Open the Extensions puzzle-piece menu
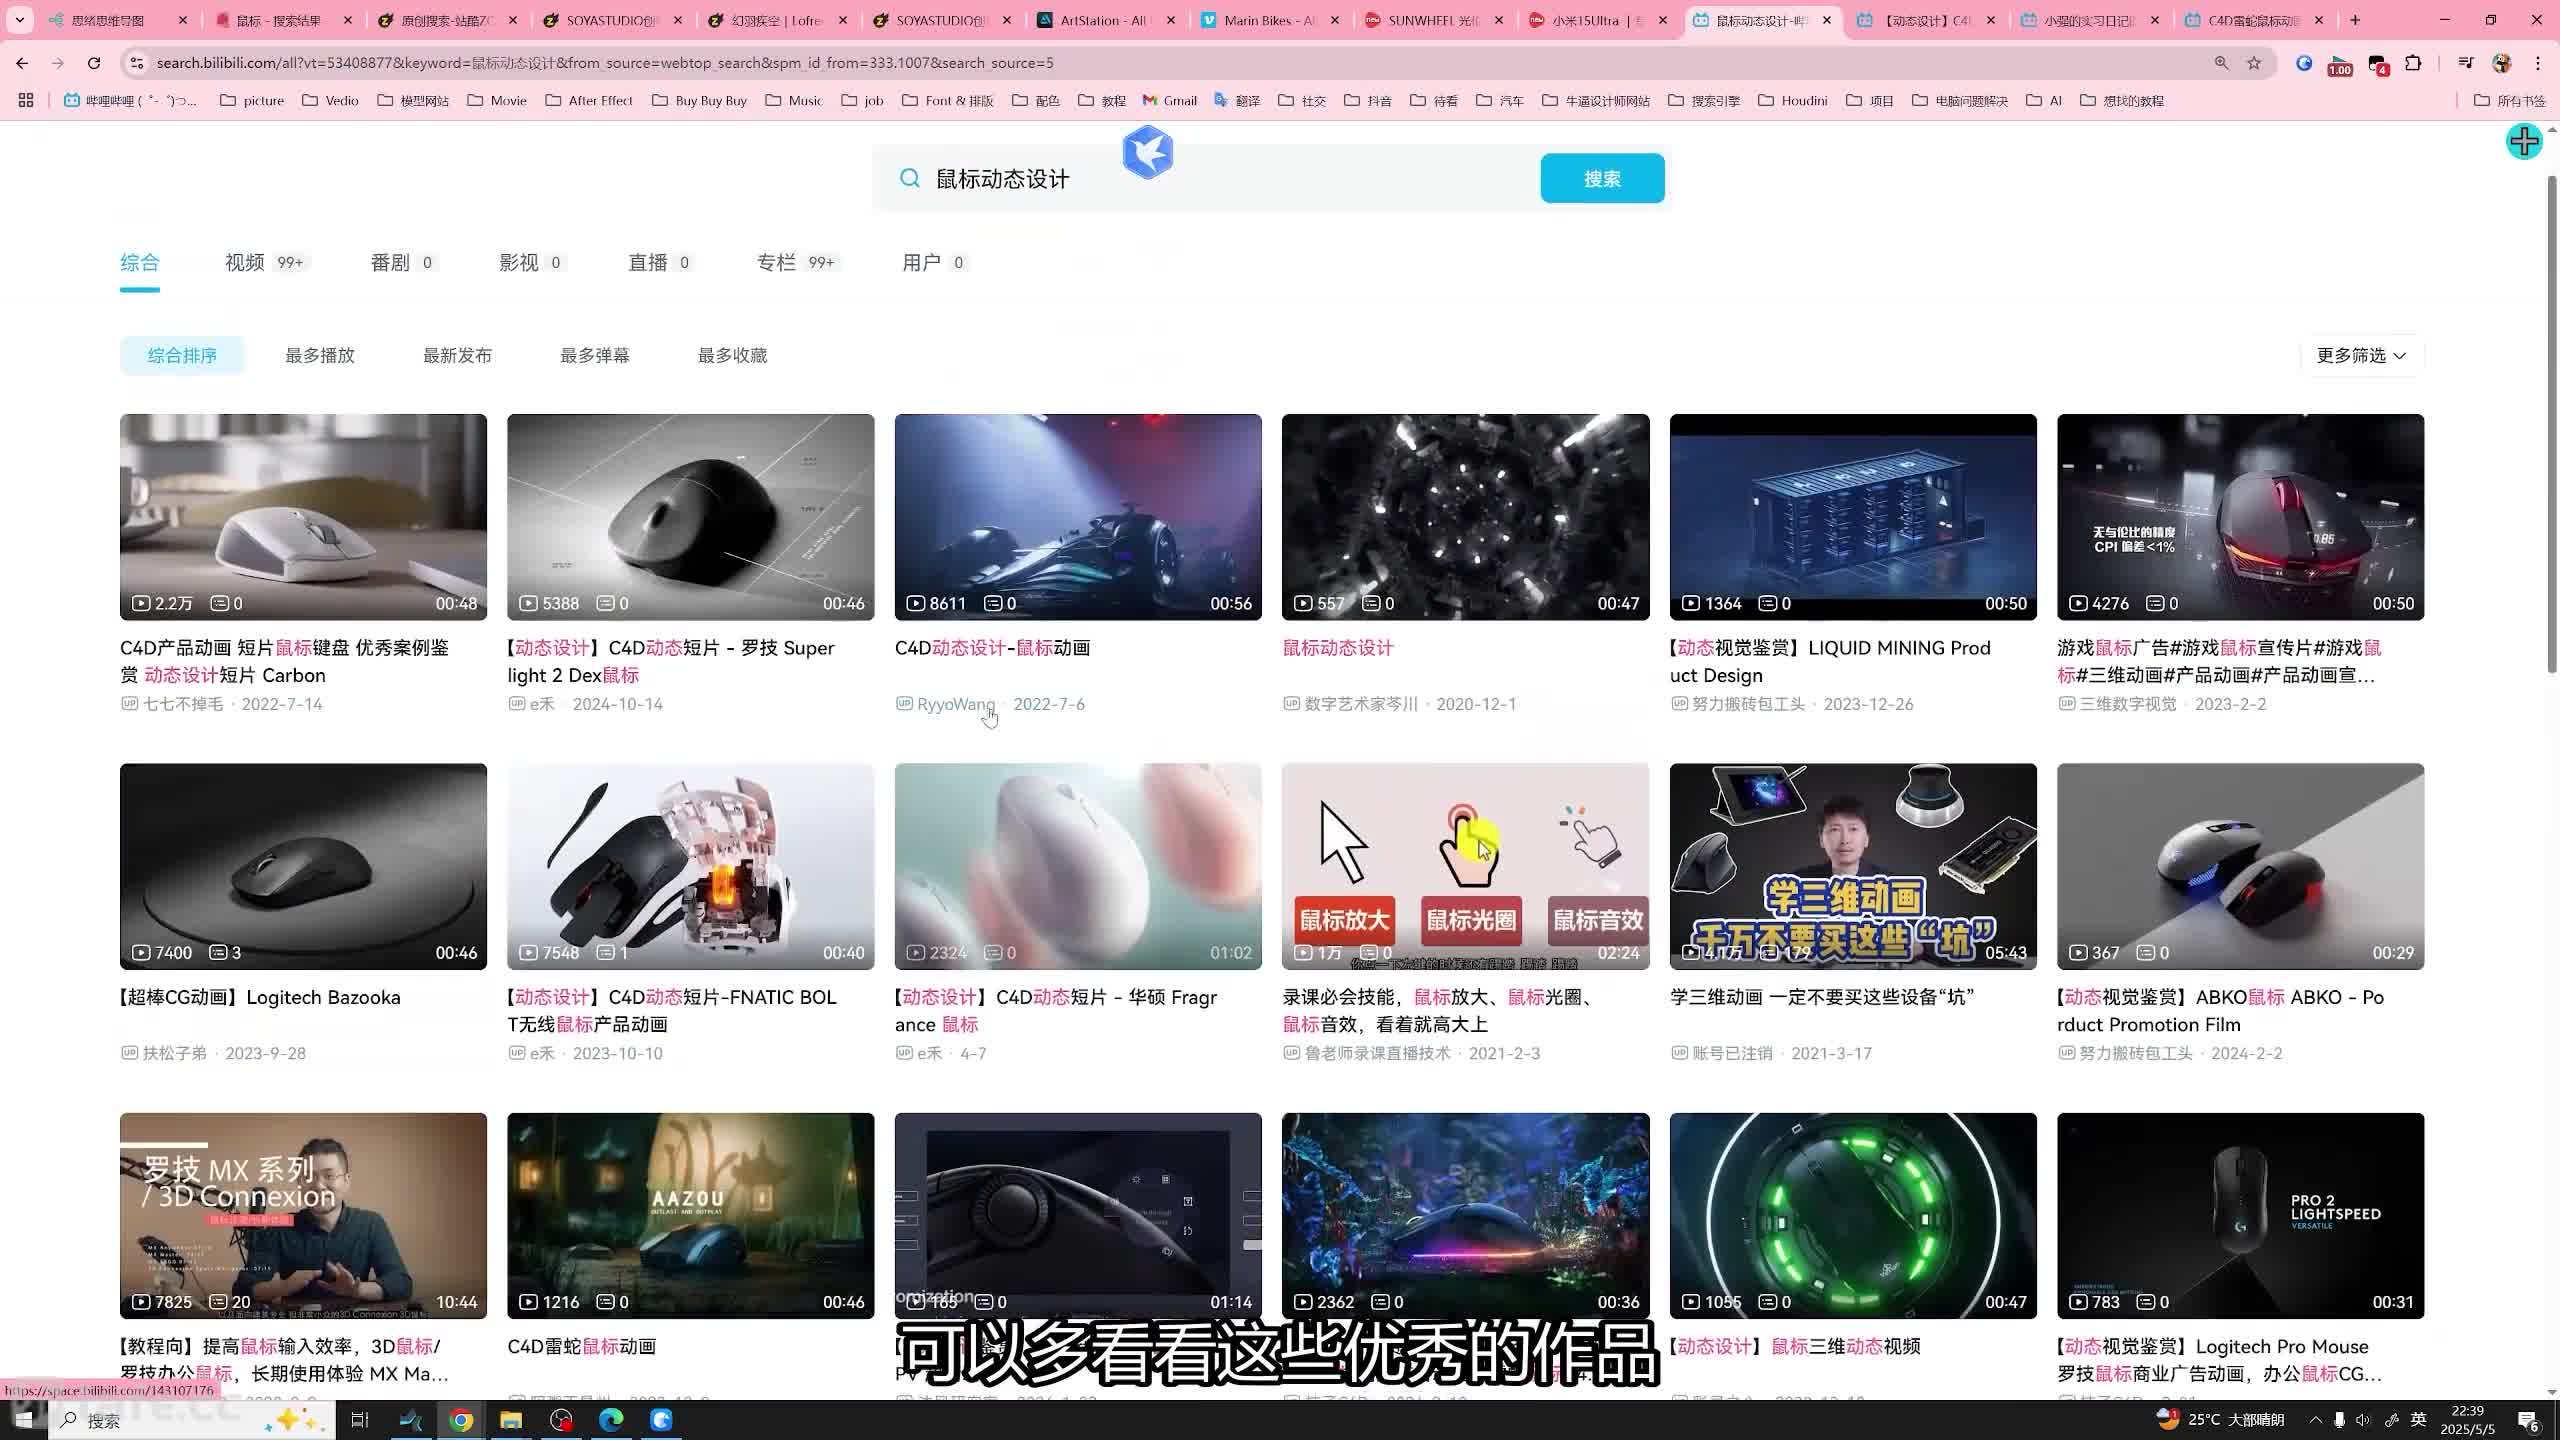 (x=2414, y=63)
